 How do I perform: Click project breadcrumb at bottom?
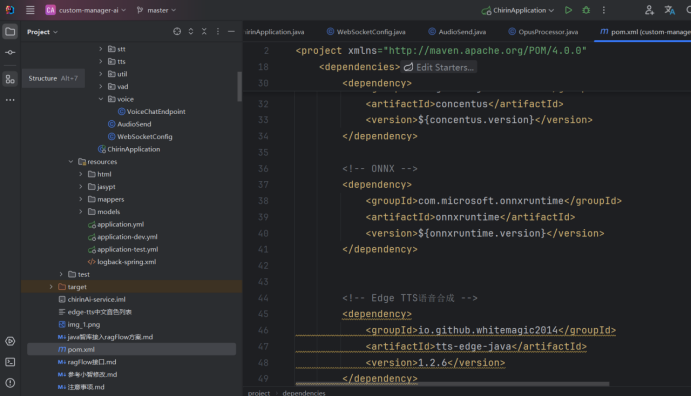point(259,392)
